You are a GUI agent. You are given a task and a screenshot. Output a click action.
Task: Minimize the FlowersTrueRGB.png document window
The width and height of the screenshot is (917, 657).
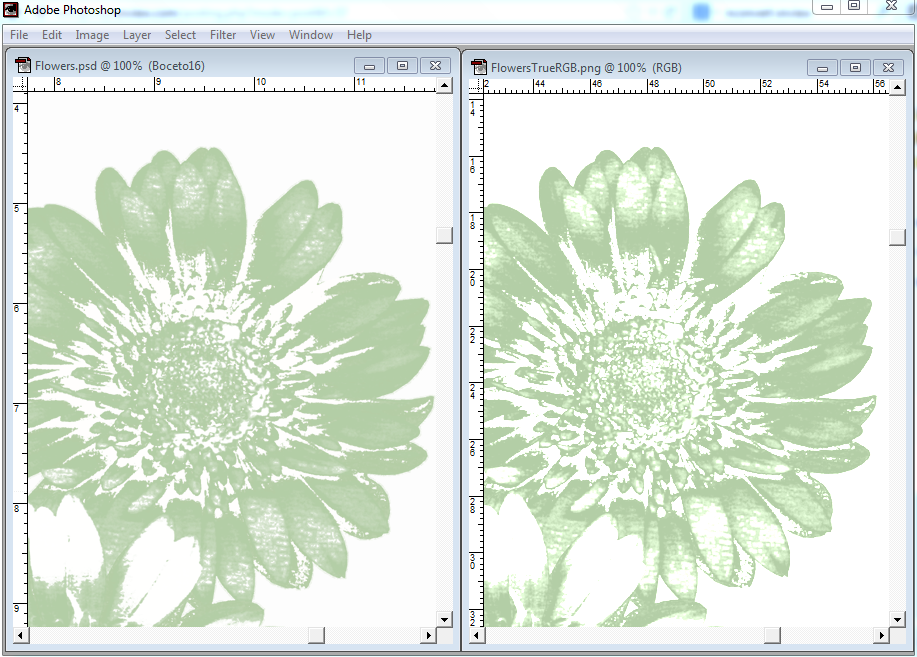click(x=822, y=67)
